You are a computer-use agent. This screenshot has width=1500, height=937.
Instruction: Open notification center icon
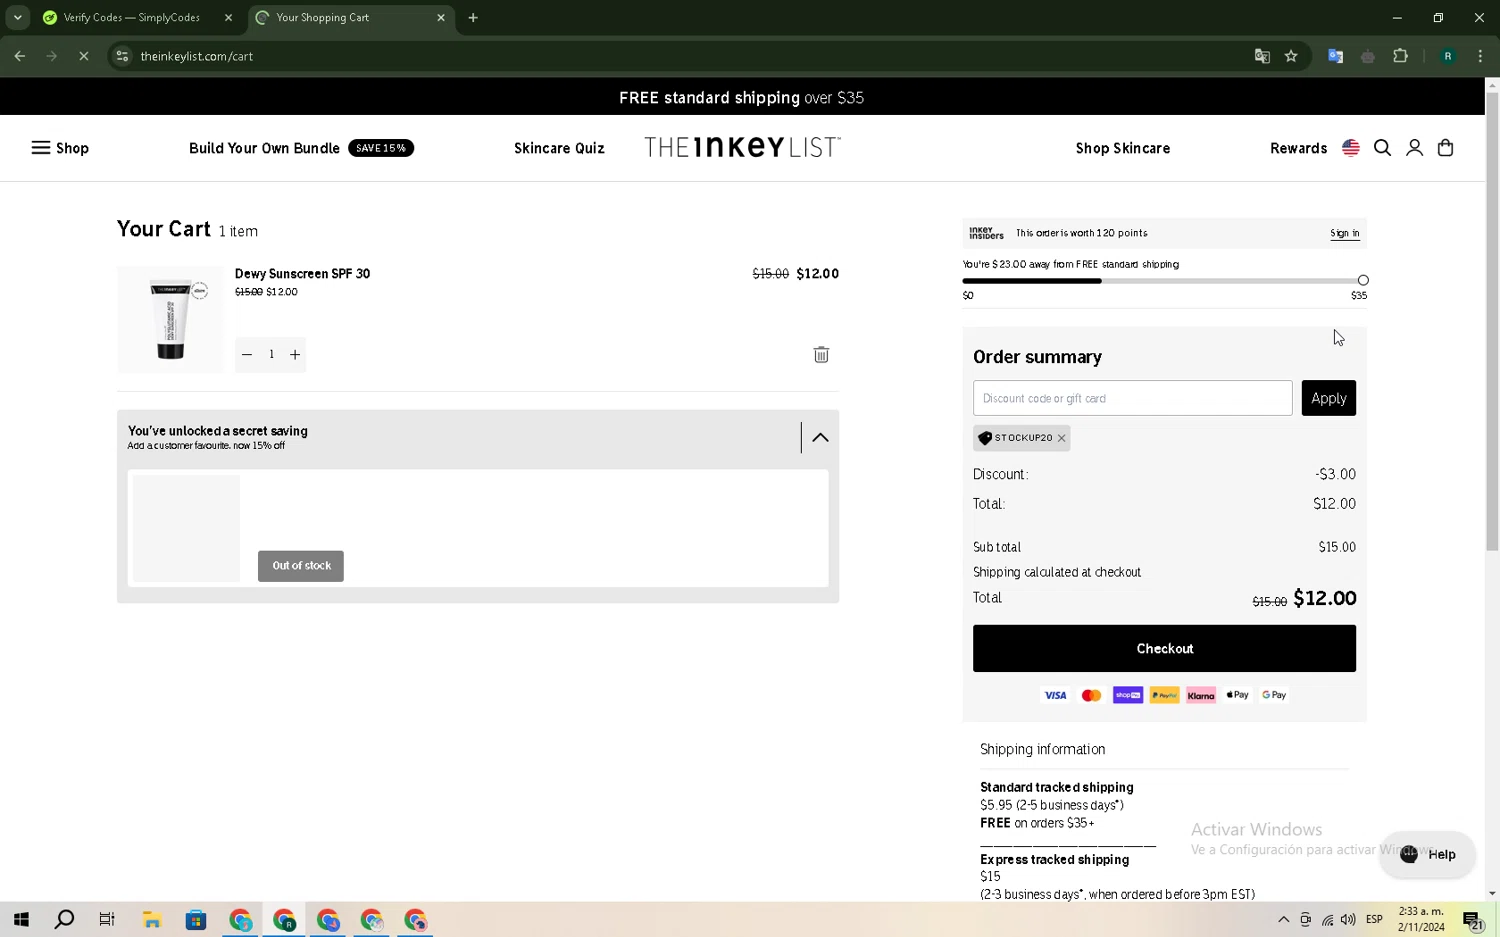coord(1473,920)
